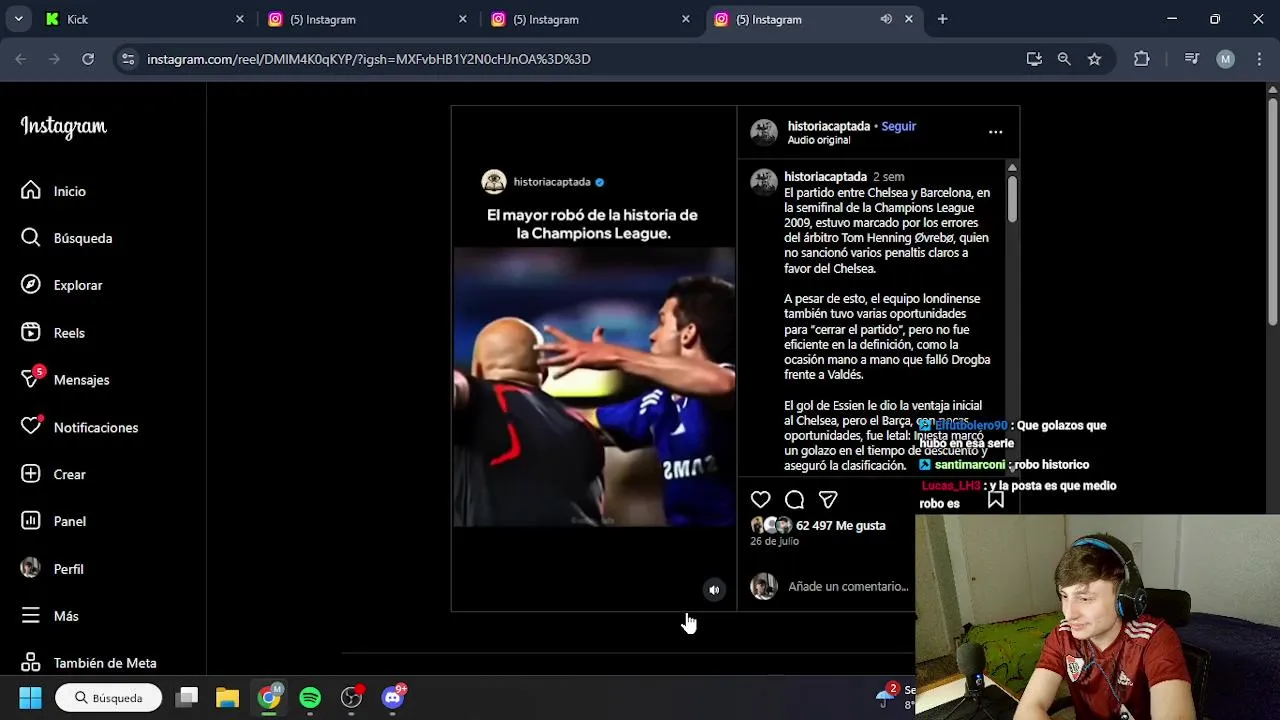Click the Instagram logo in the sidebar
1280x720 pixels.
(63, 127)
